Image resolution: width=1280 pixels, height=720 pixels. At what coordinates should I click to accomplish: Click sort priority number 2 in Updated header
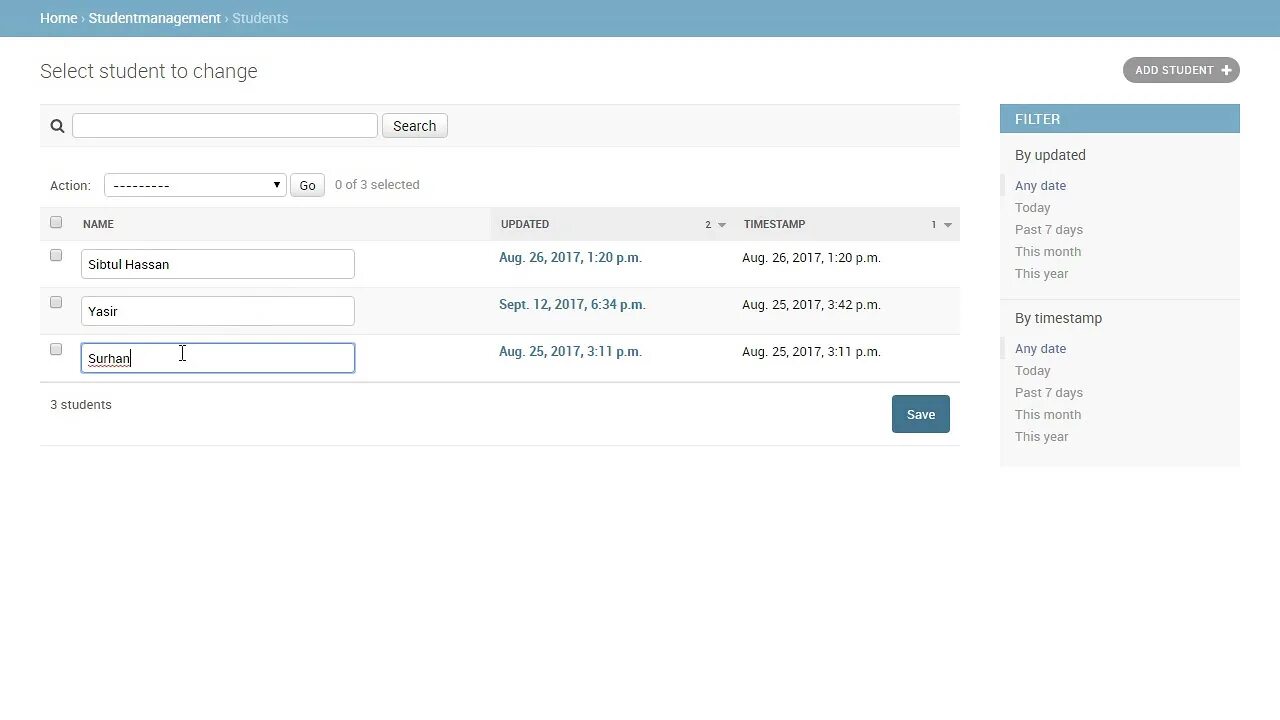pos(708,225)
